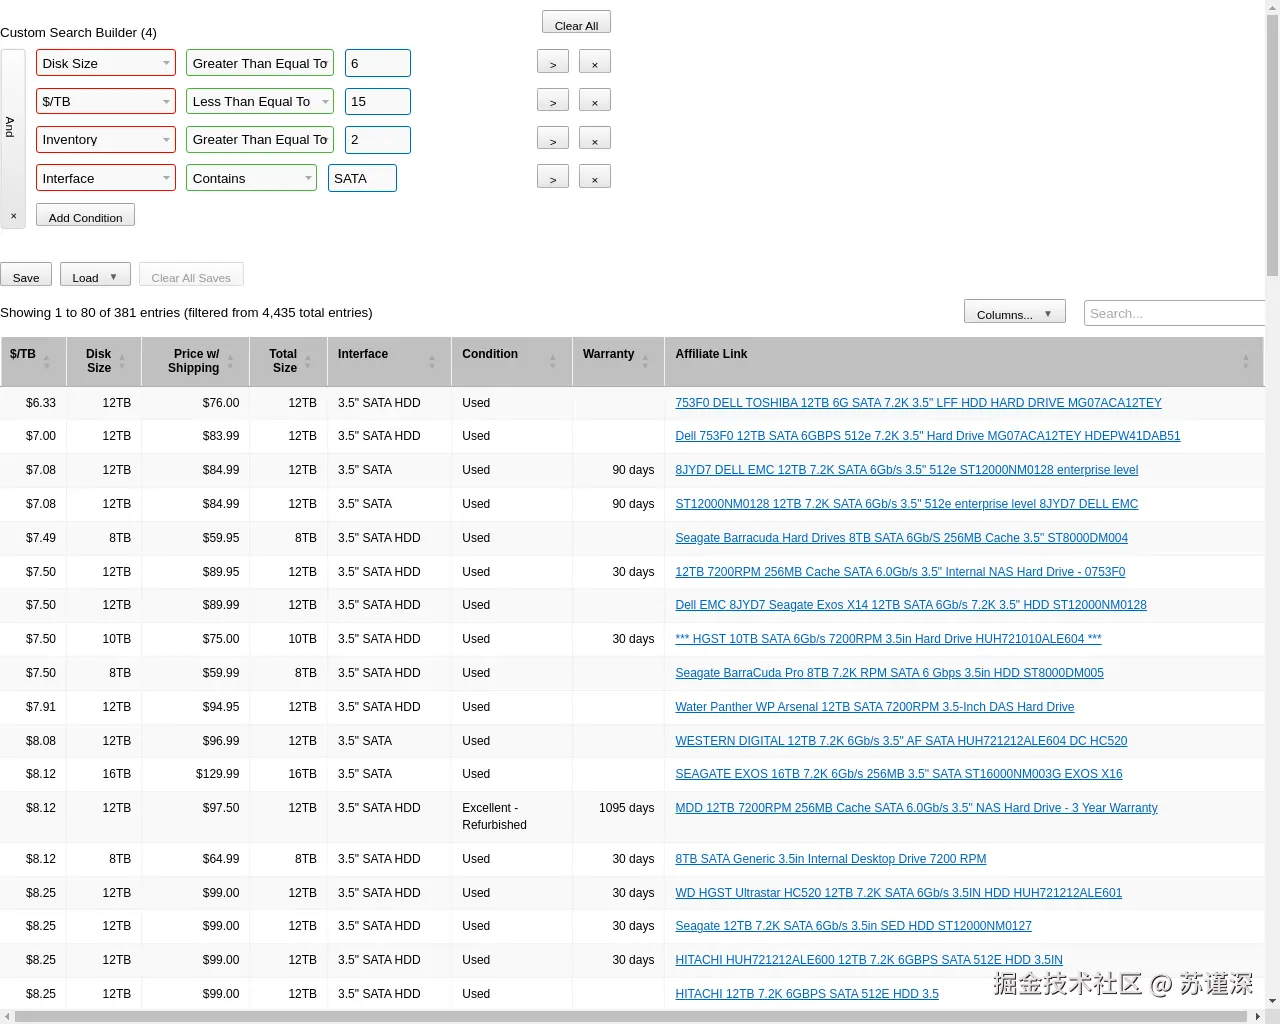Open the Seagate Barracuda 8TB hard drive link
This screenshot has width=1280, height=1024.
pos(901,537)
